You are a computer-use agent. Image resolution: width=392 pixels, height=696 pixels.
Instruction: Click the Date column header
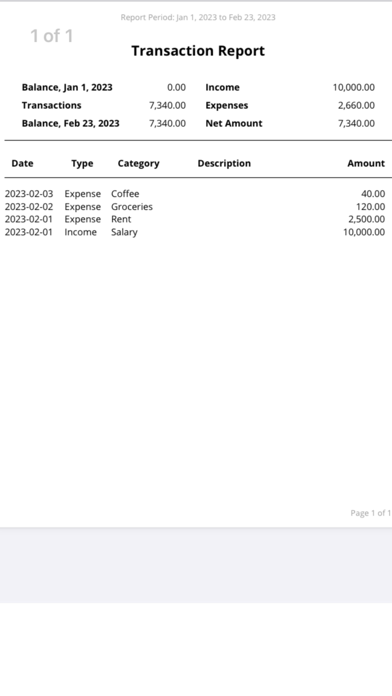(x=22, y=163)
